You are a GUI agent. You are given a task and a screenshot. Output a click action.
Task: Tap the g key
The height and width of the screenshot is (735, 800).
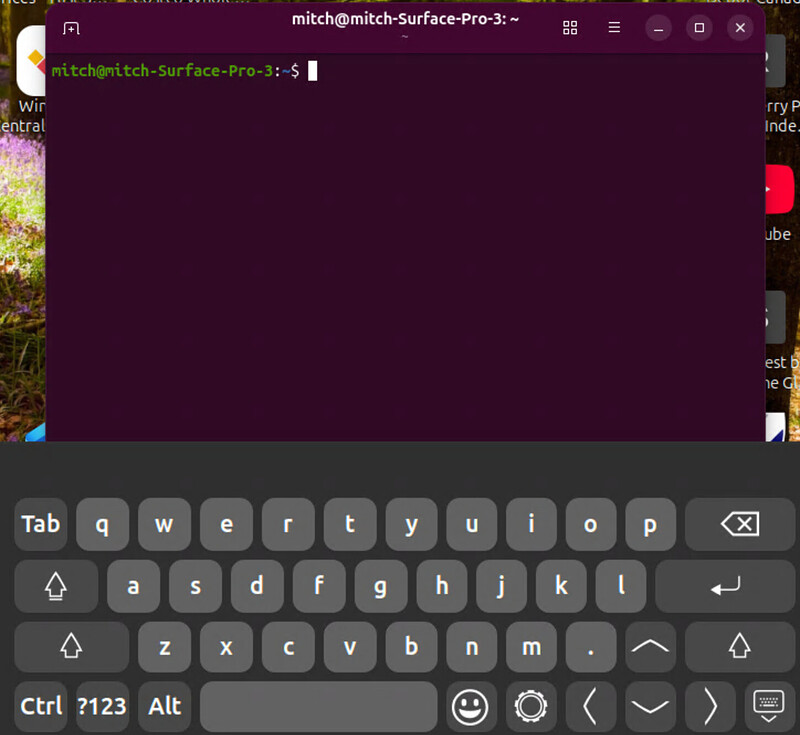381,586
